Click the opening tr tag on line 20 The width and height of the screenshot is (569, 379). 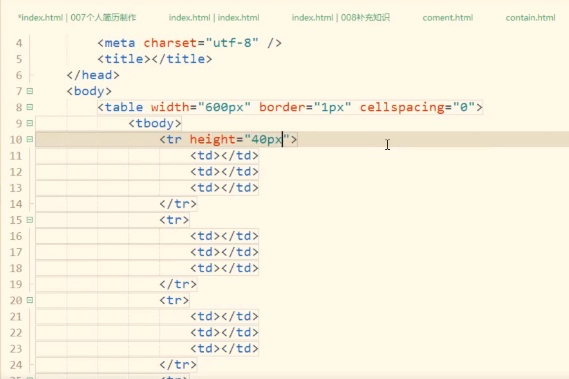coord(174,300)
